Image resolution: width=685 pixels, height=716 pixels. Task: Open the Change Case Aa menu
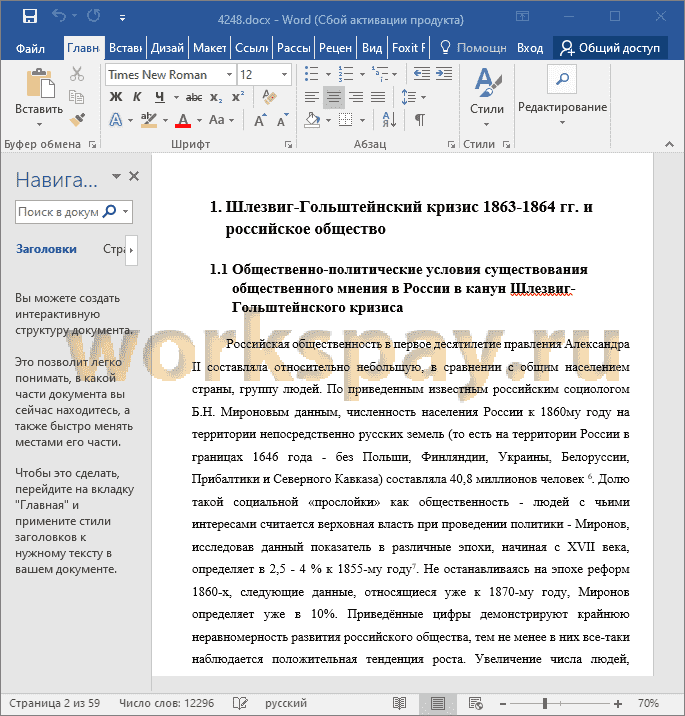[221, 120]
